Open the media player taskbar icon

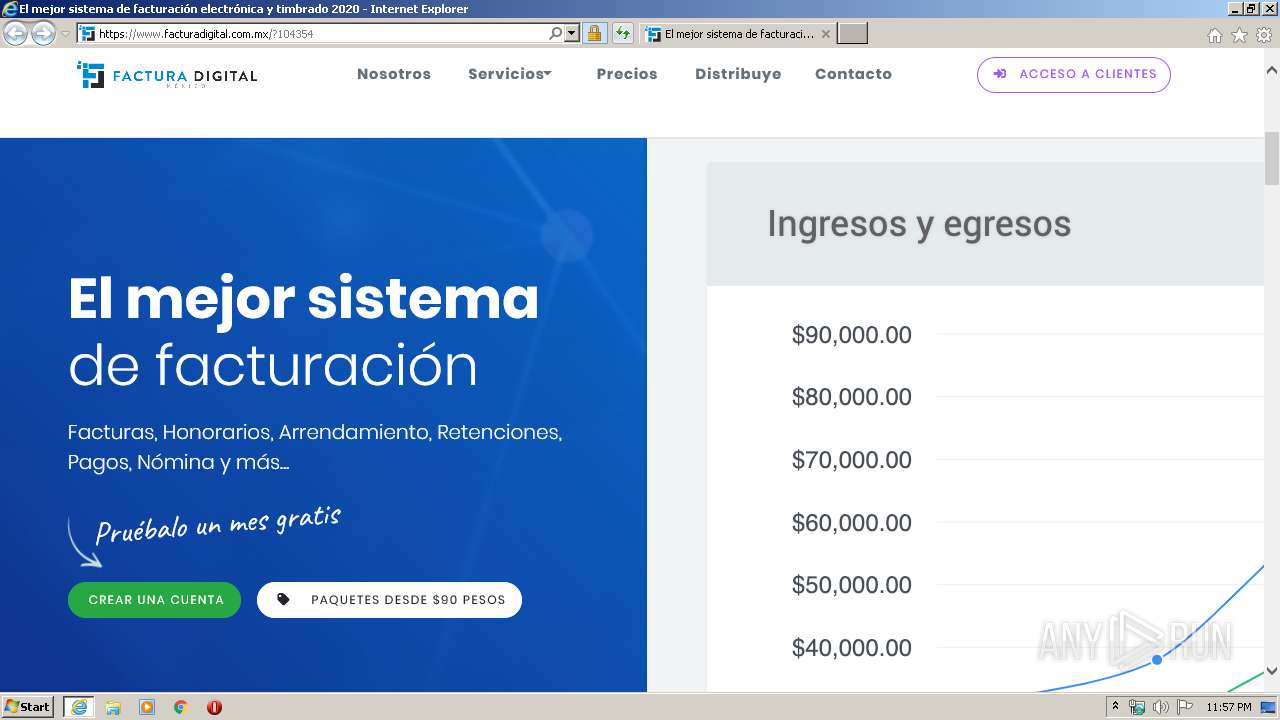147,707
